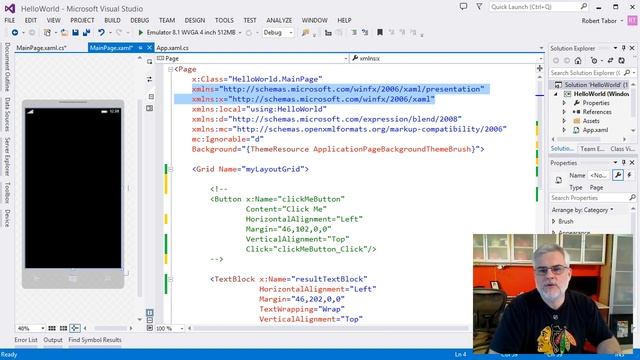
Task: Open the code editor 100 % zoom dropdown
Action: [x=182, y=328]
